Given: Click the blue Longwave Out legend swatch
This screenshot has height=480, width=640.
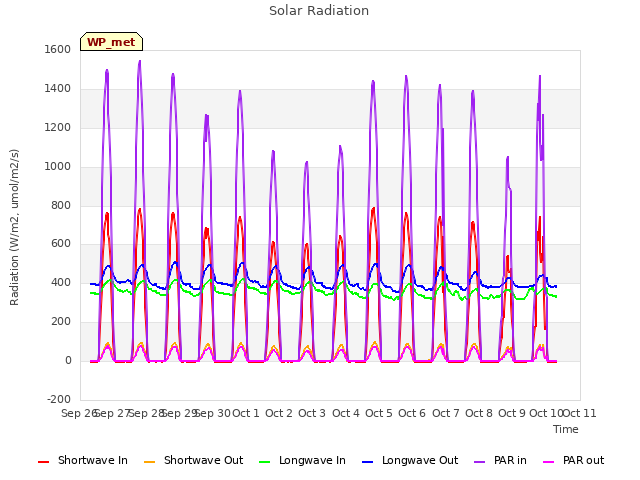Looking at the screenshot, I should [x=368, y=462].
